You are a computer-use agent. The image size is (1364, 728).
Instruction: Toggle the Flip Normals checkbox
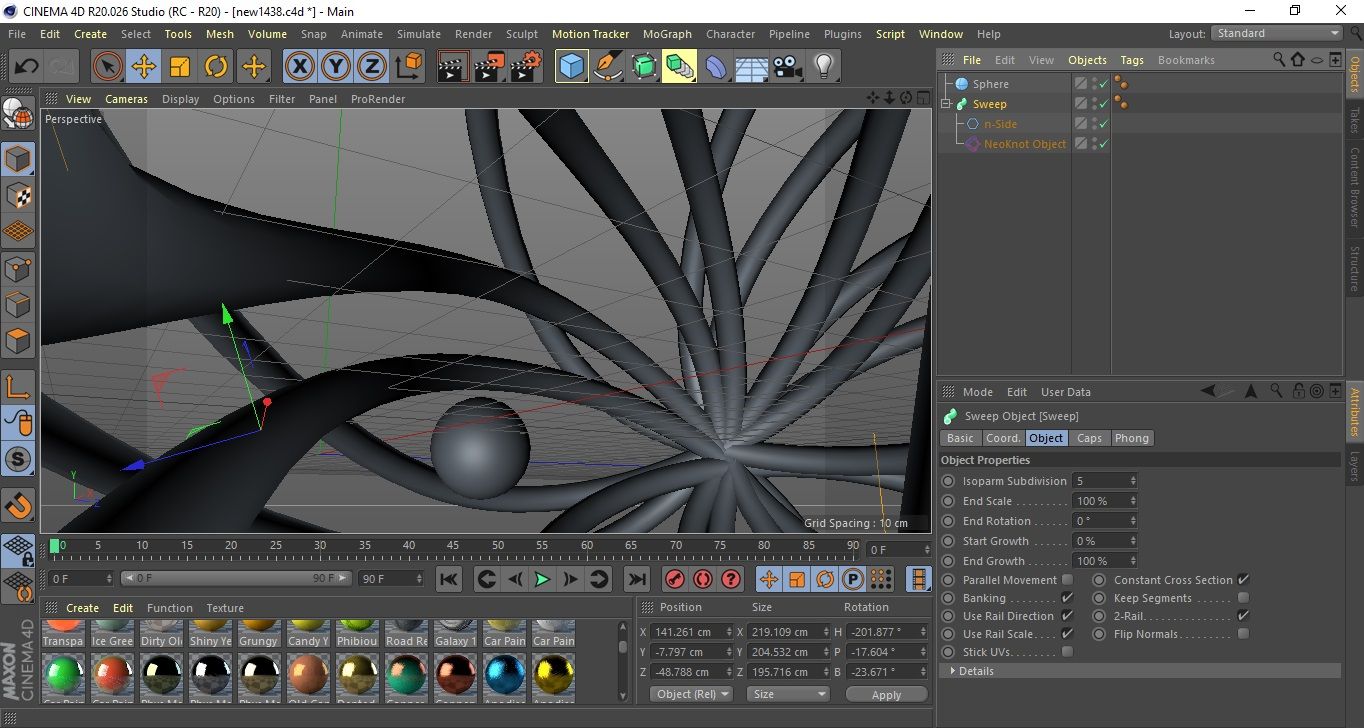(1243, 634)
